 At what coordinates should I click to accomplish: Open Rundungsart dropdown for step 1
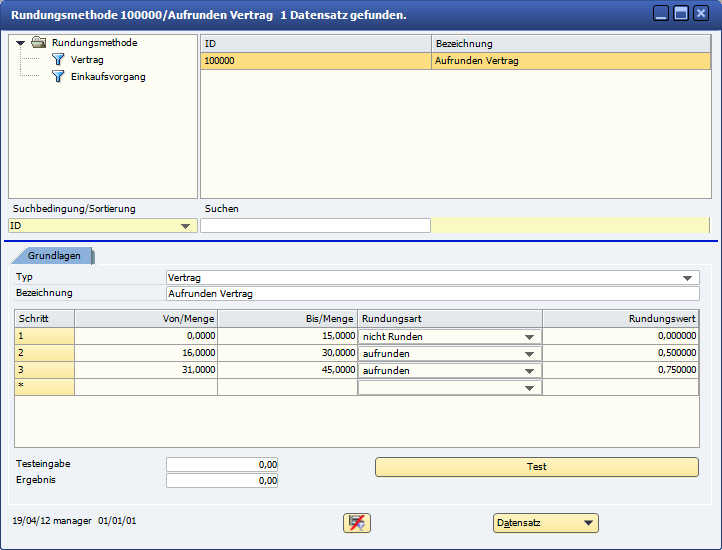click(529, 337)
